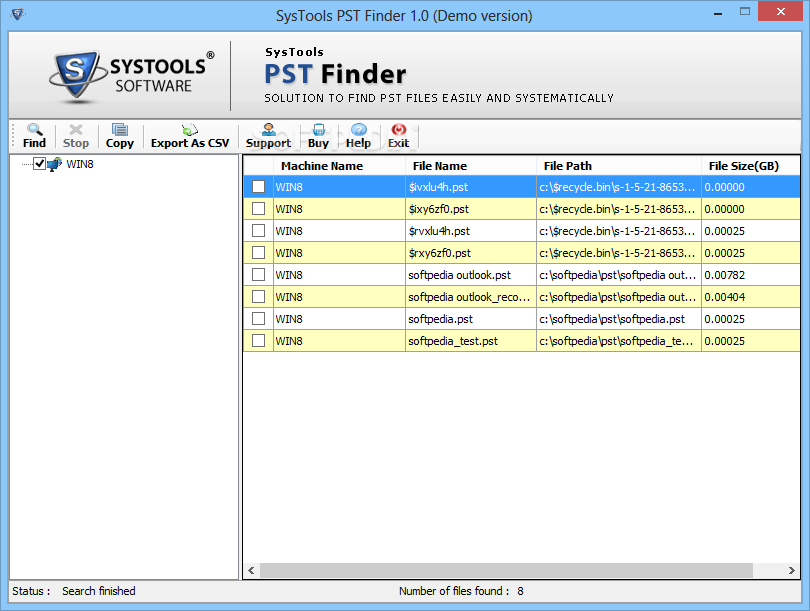Viewport: 810px width, 611px height.
Task: Click the PST Finder product title
Action: tap(335, 74)
